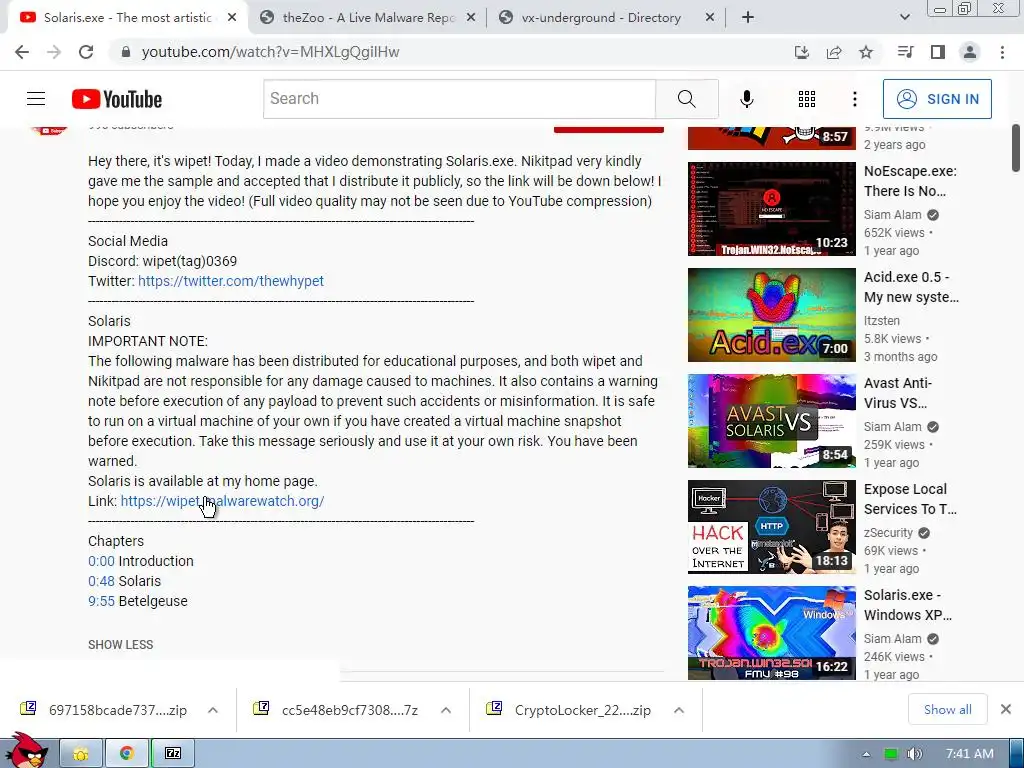Open NoEscape.exe video thumbnail
Viewport: 1024px width, 768px height.
click(771, 209)
